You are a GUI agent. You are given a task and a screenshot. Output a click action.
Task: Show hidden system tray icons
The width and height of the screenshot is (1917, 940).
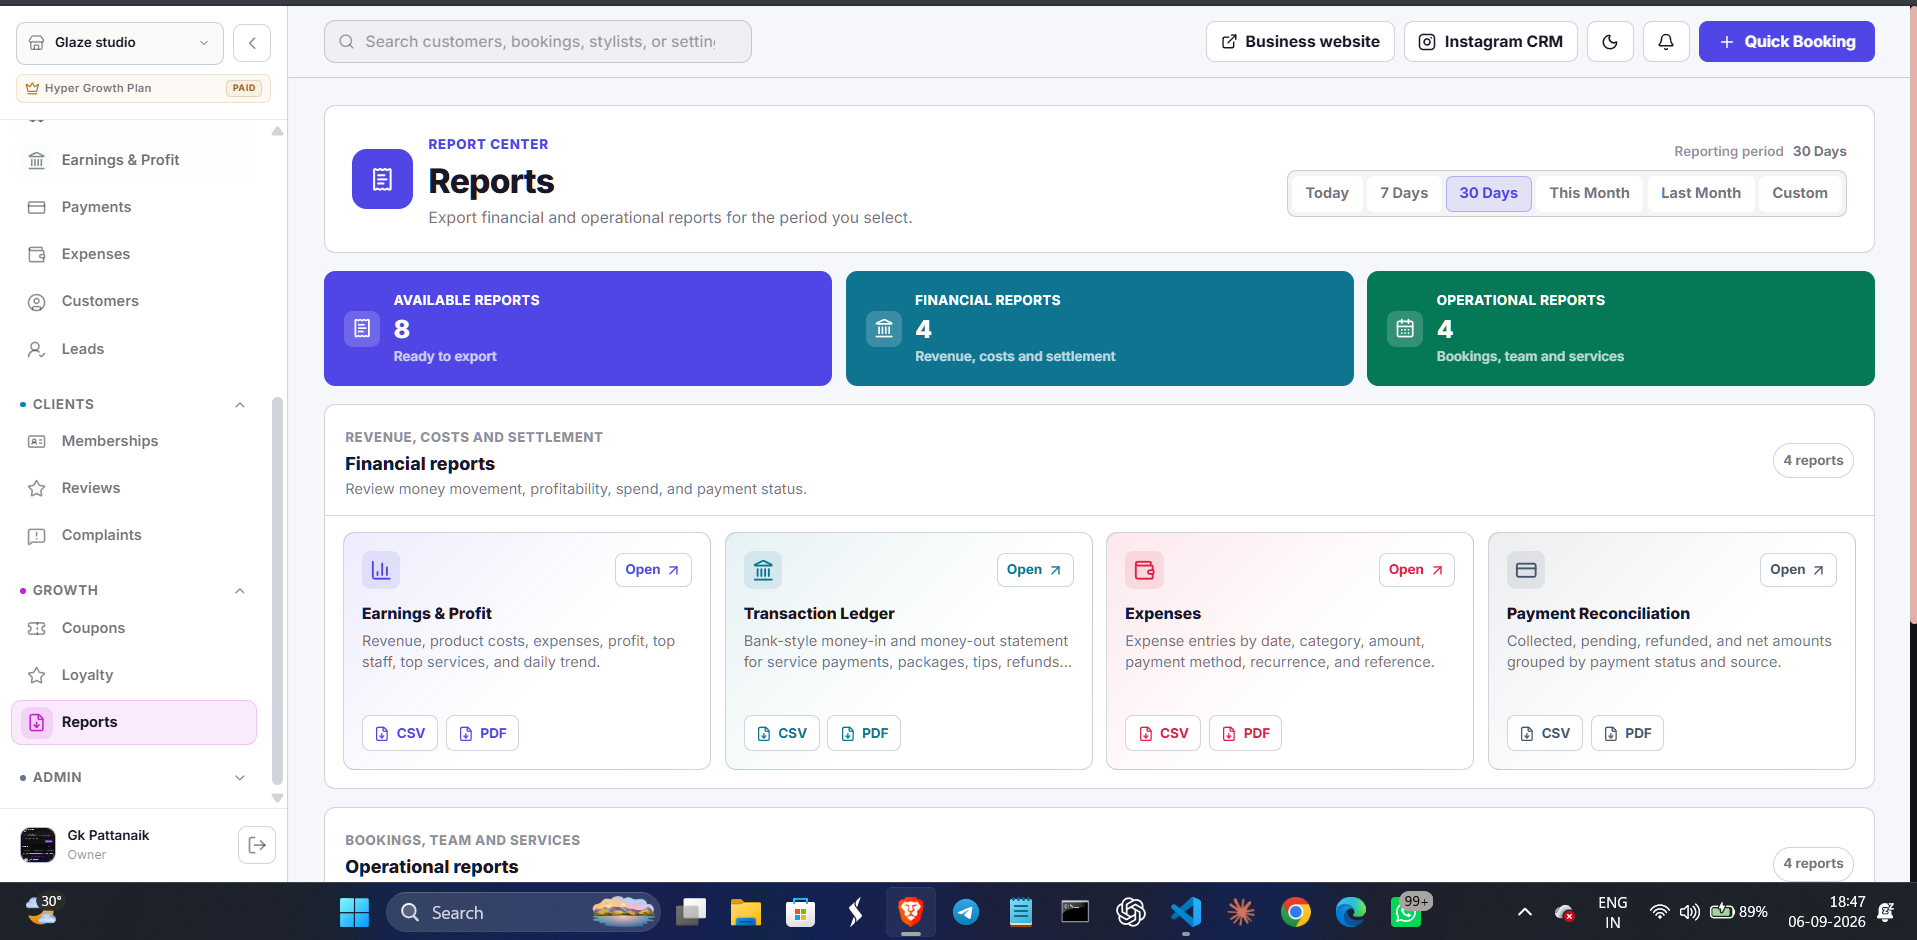(1525, 912)
